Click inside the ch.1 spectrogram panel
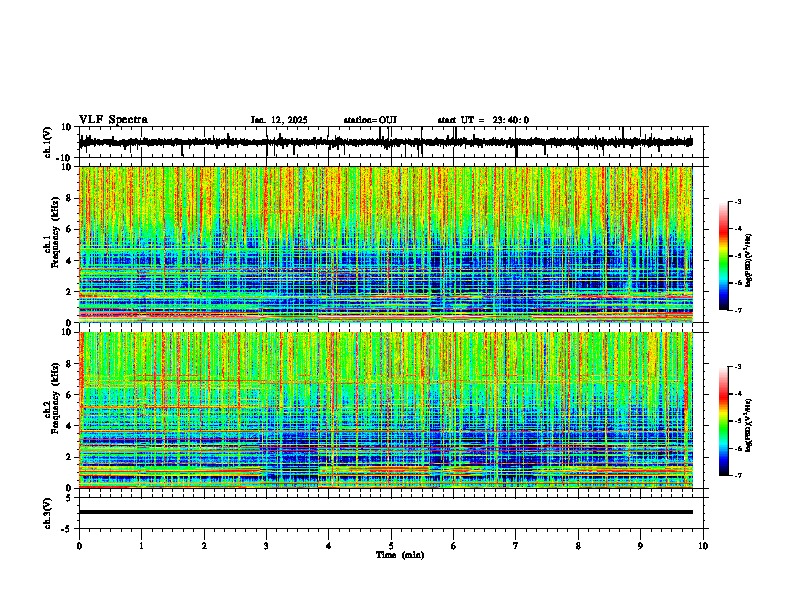 (x=386, y=244)
